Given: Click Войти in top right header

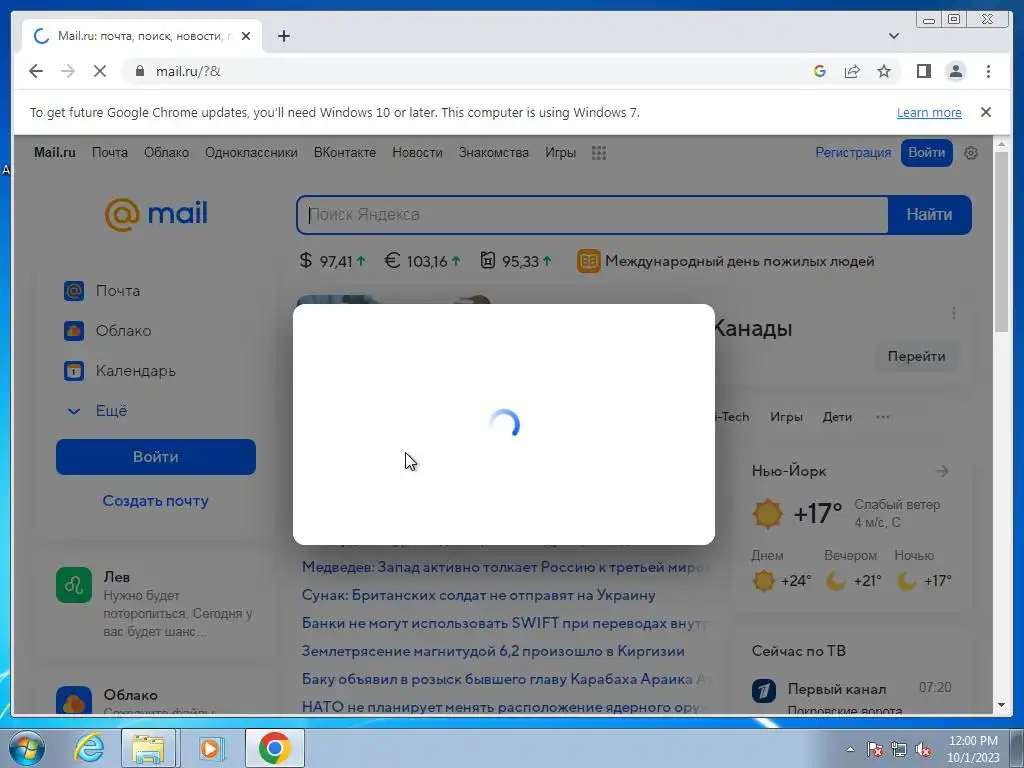Looking at the screenshot, I should tap(927, 153).
